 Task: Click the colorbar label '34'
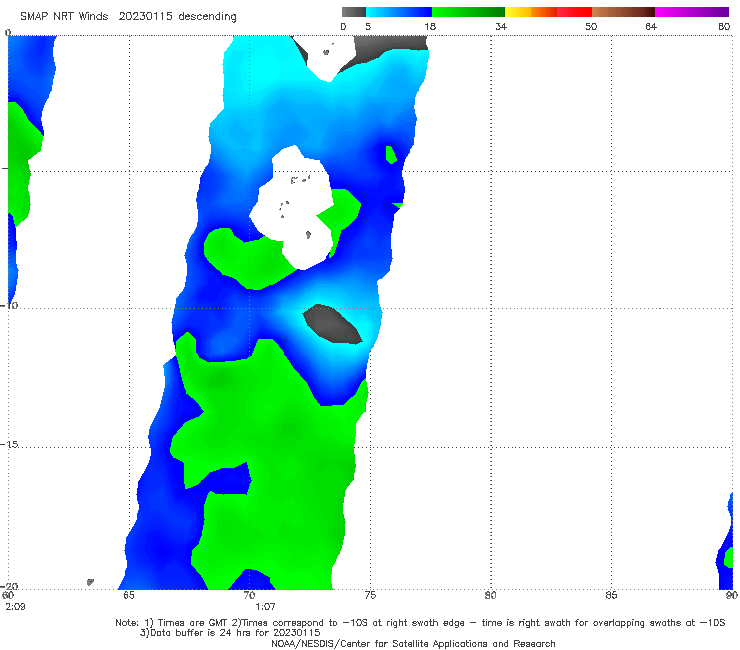pyautogui.click(x=501, y=26)
